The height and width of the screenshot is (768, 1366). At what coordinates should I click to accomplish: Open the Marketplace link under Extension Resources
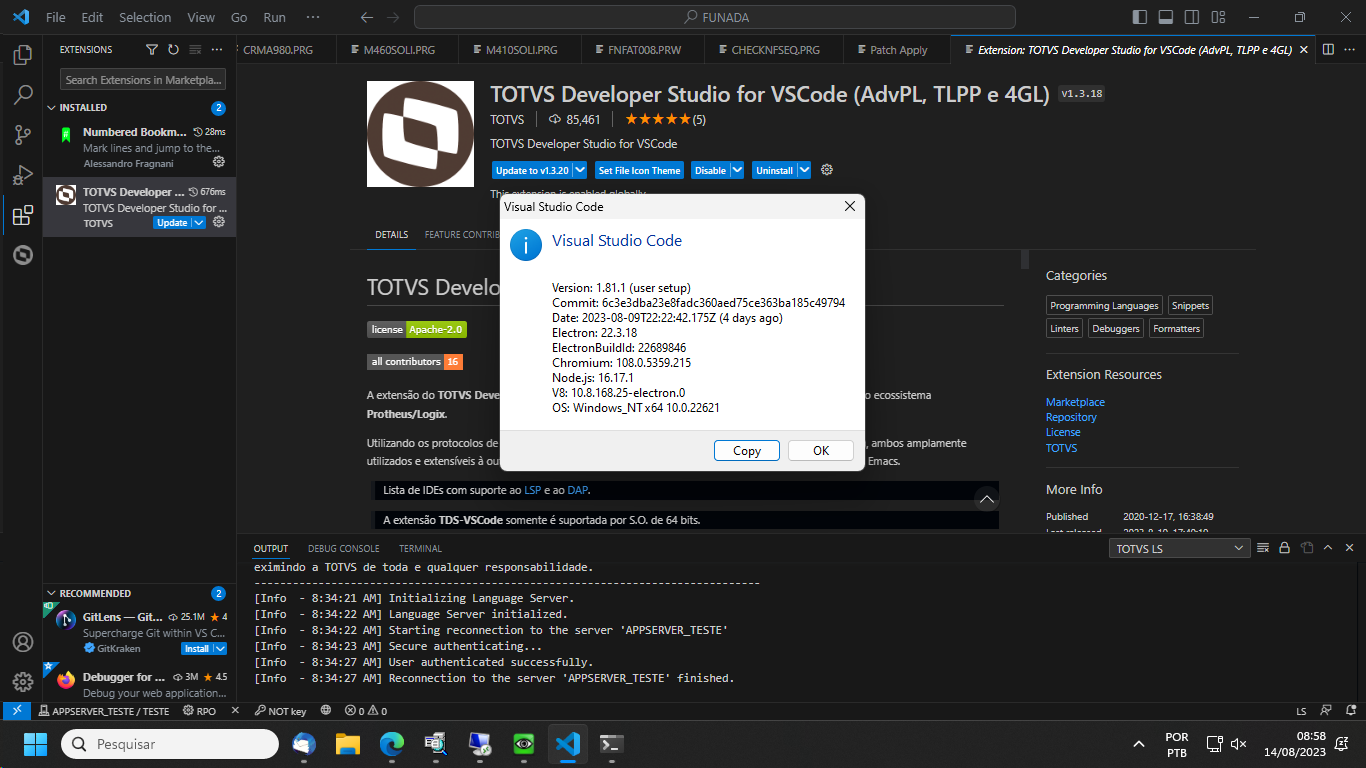pyautogui.click(x=1075, y=401)
